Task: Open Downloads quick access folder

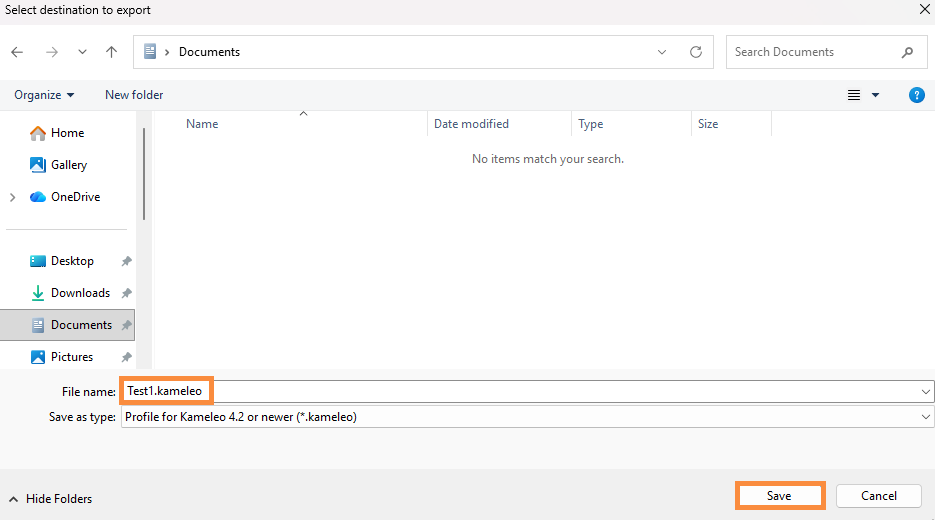Action: [x=70, y=293]
